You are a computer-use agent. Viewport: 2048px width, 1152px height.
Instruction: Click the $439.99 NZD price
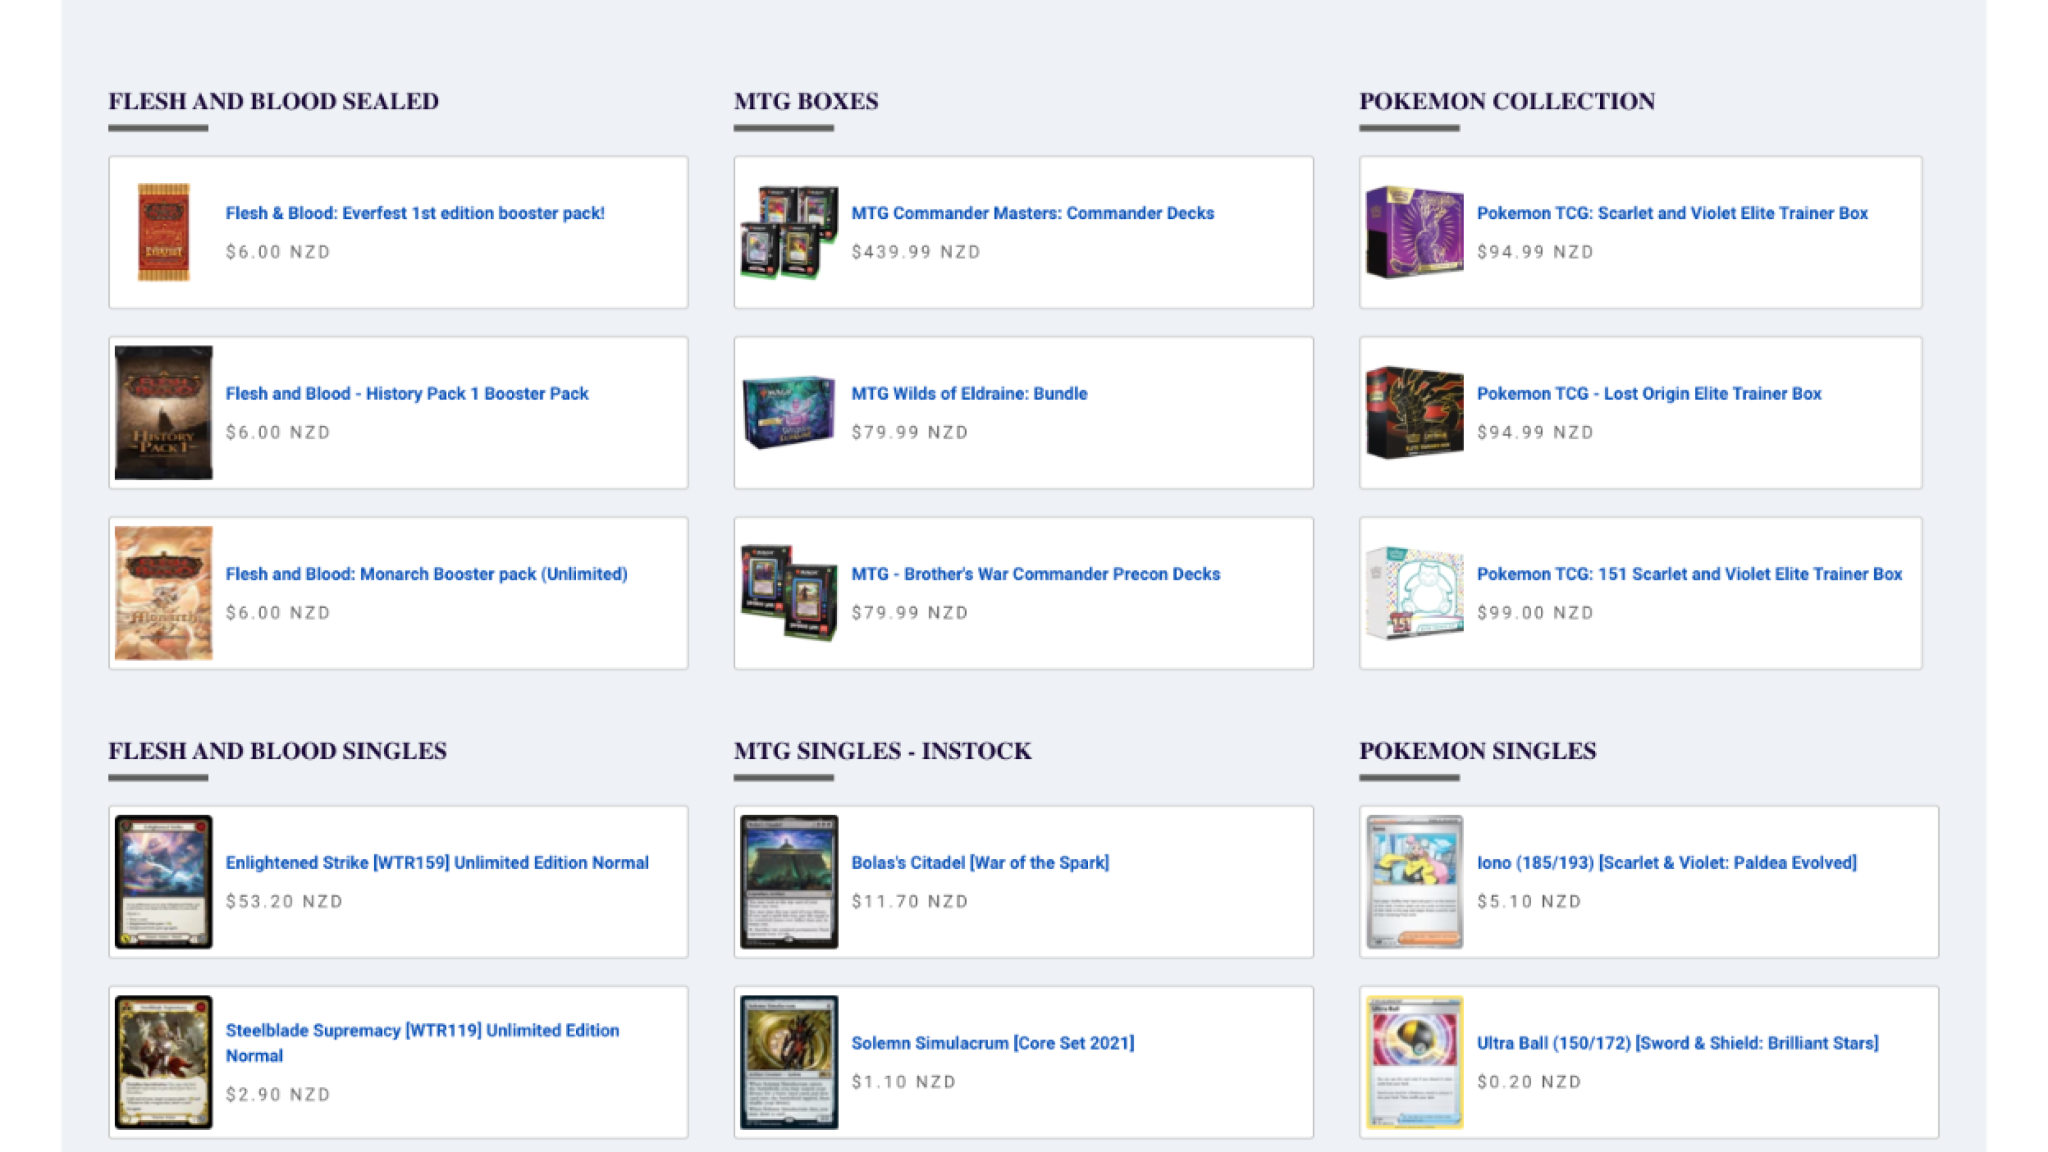(915, 252)
